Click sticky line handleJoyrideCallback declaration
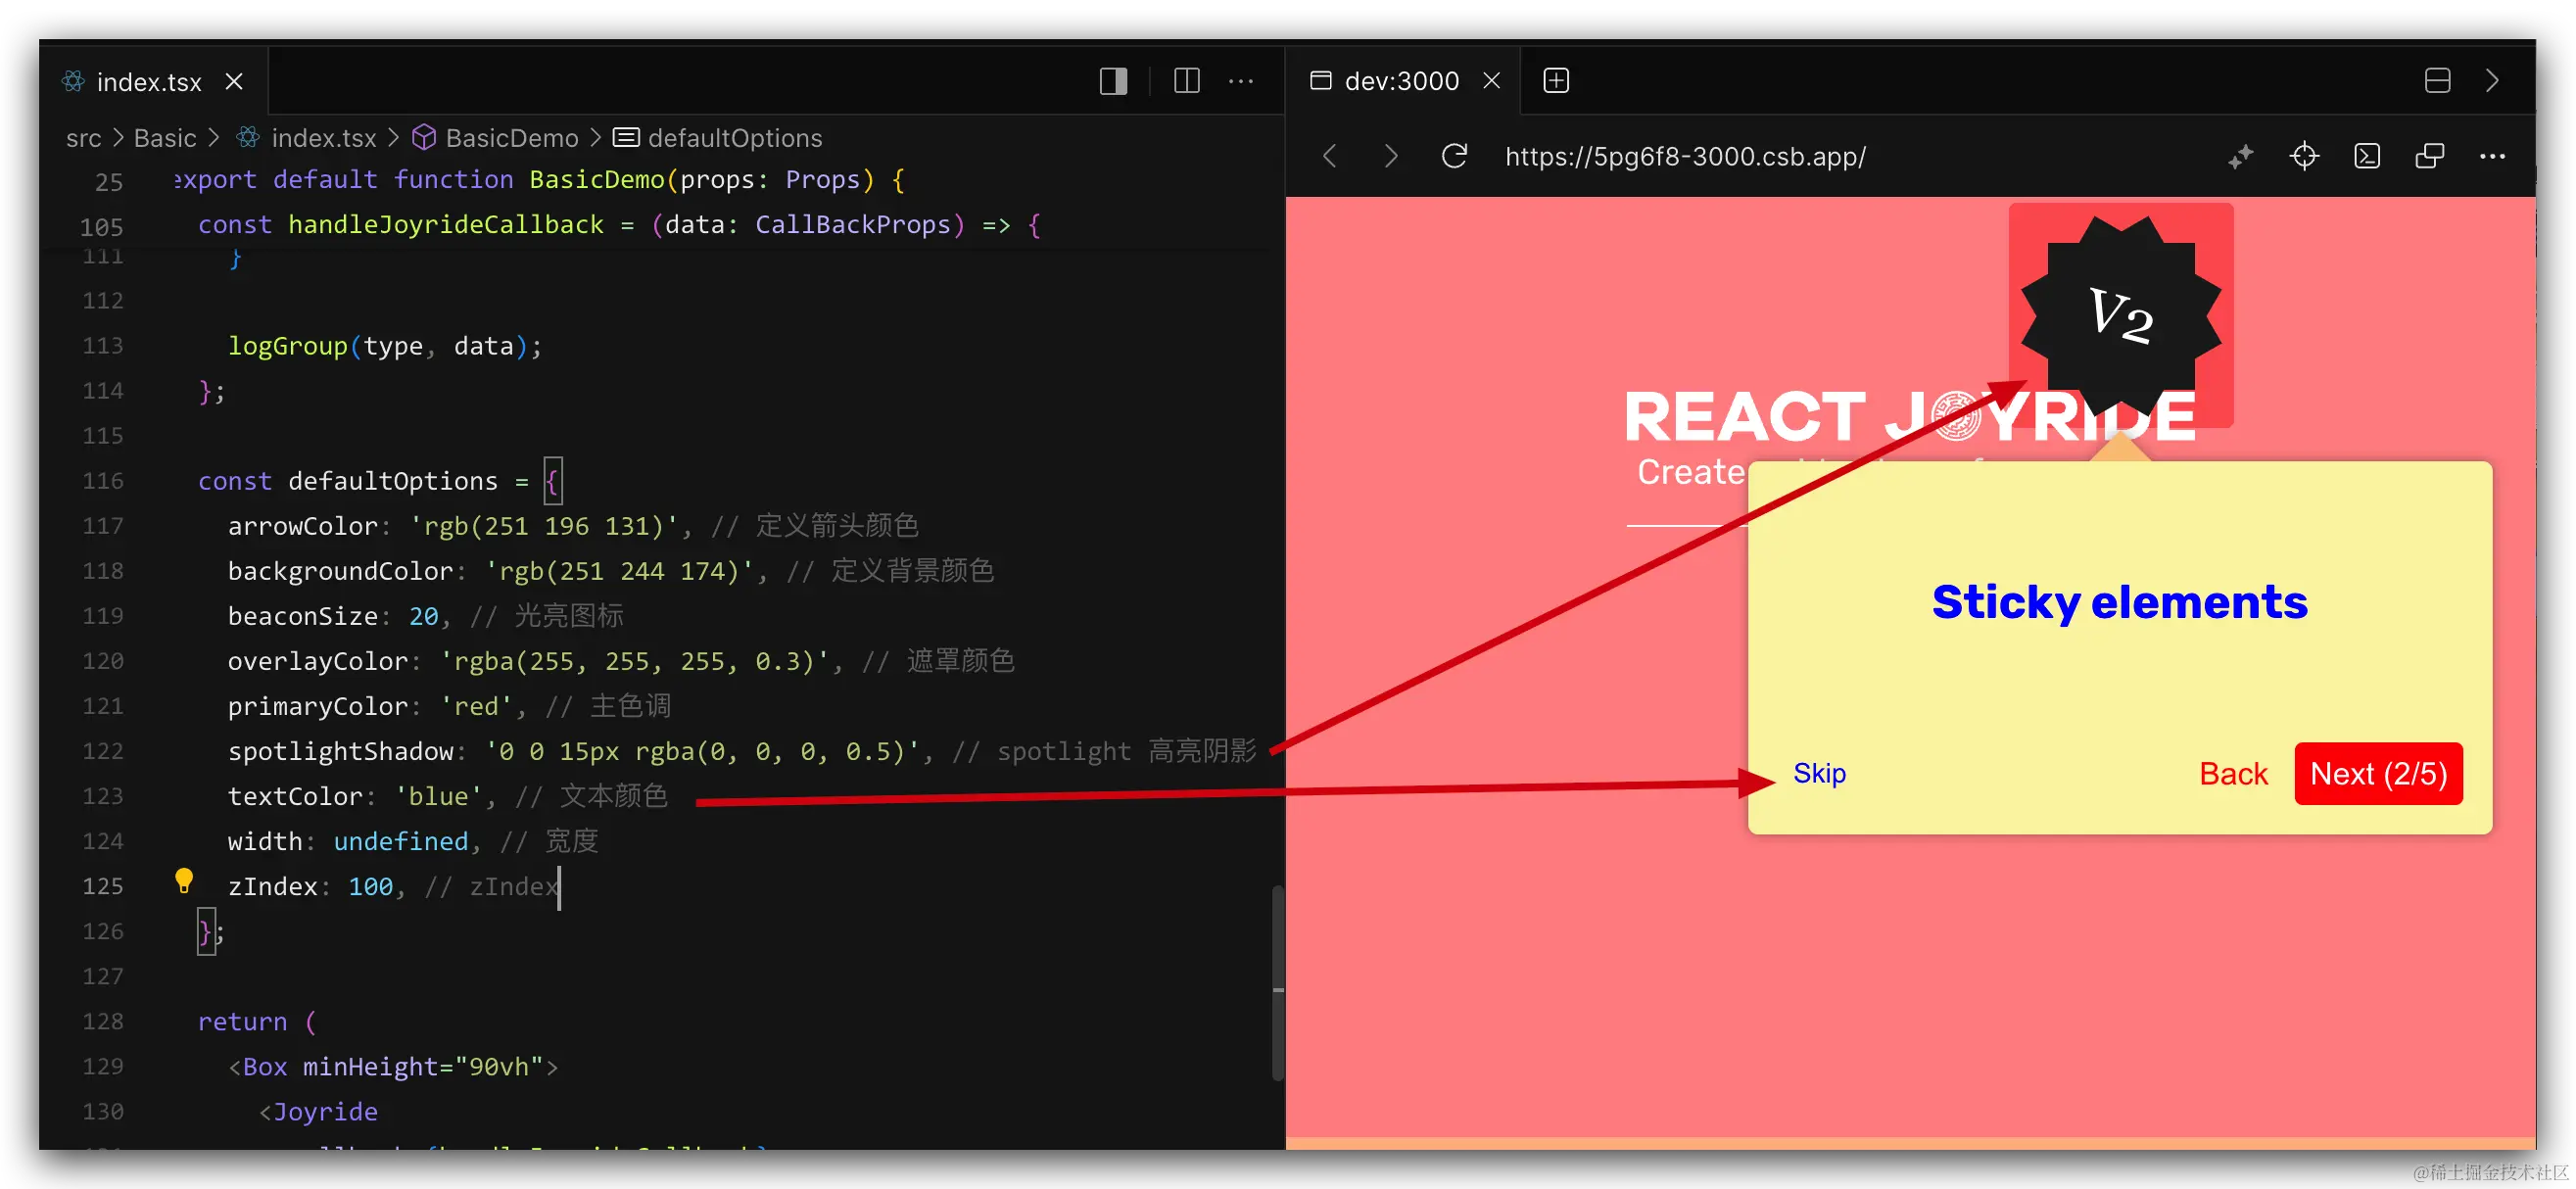Image resolution: width=2576 pixels, height=1189 pixels. tap(619, 225)
